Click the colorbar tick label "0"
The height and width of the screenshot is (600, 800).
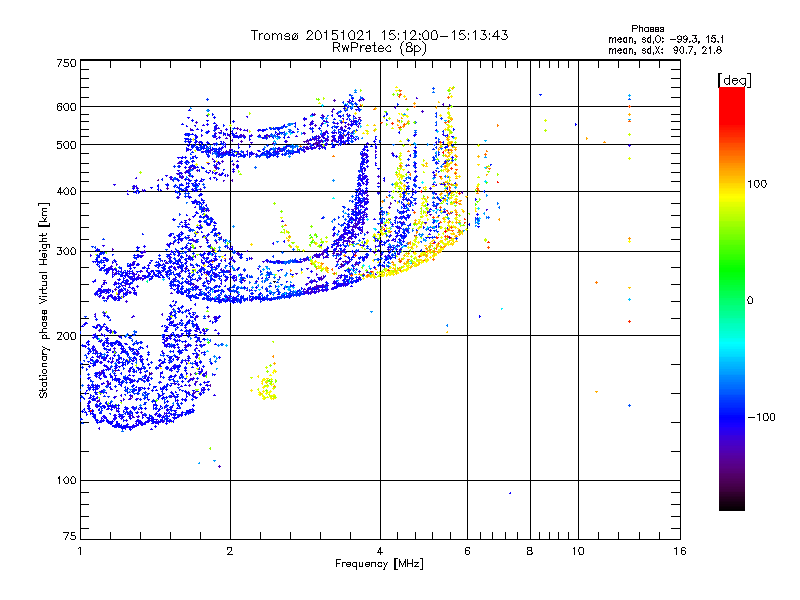pos(750,301)
